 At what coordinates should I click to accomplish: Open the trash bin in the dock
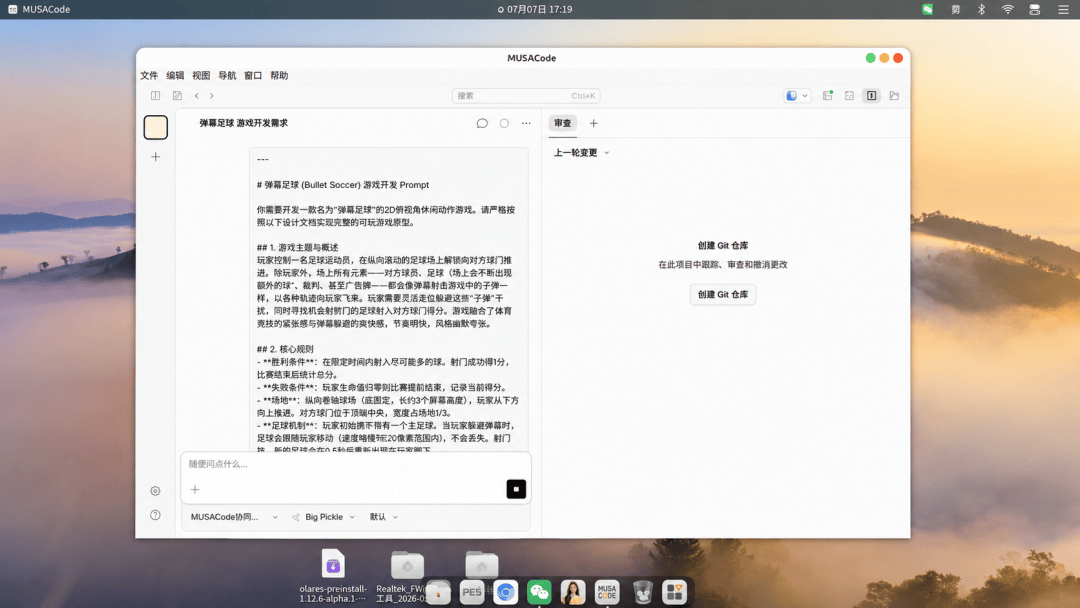point(642,592)
